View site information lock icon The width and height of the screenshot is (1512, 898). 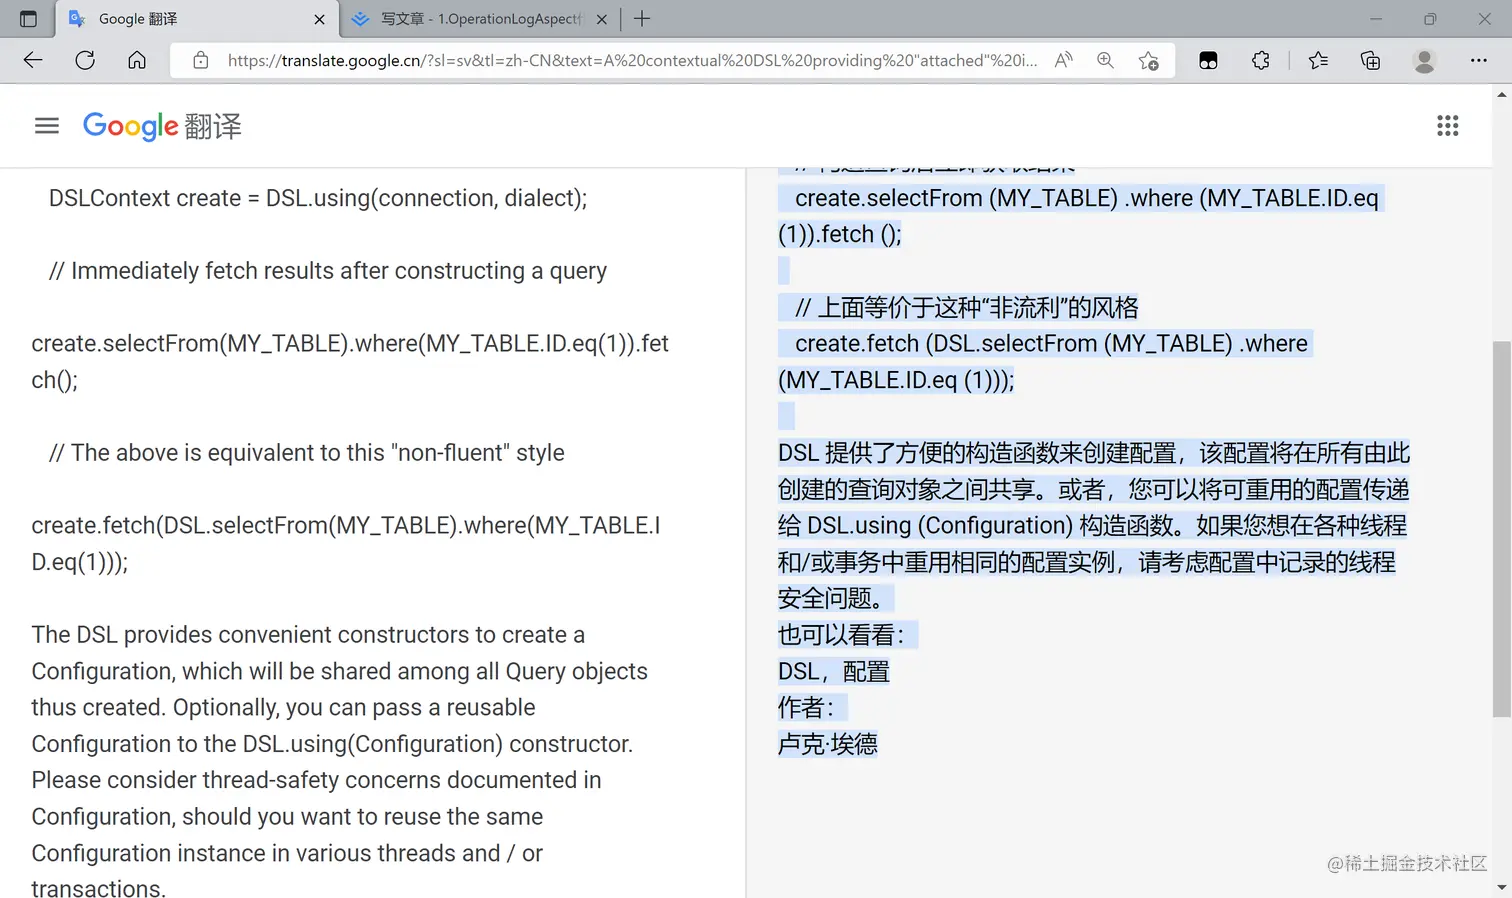click(x=201, y=61)
